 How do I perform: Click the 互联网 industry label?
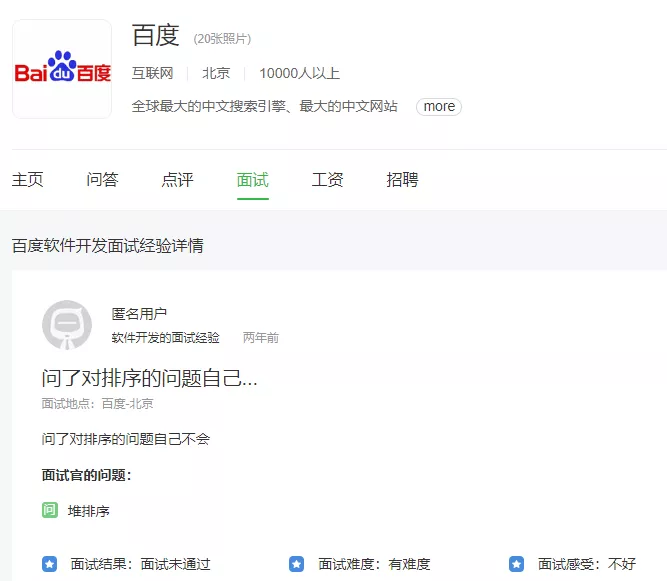[152, 73]
